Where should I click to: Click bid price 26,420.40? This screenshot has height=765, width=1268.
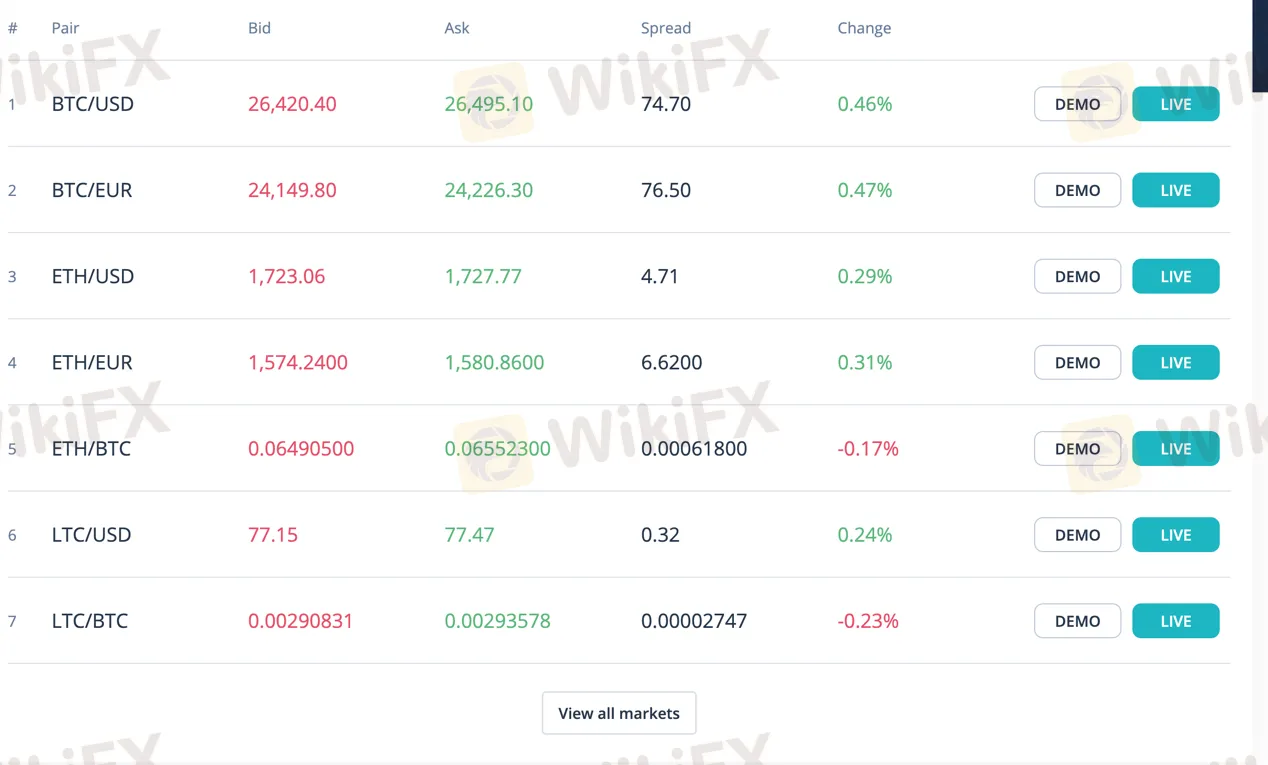click(x=292, y=104)
